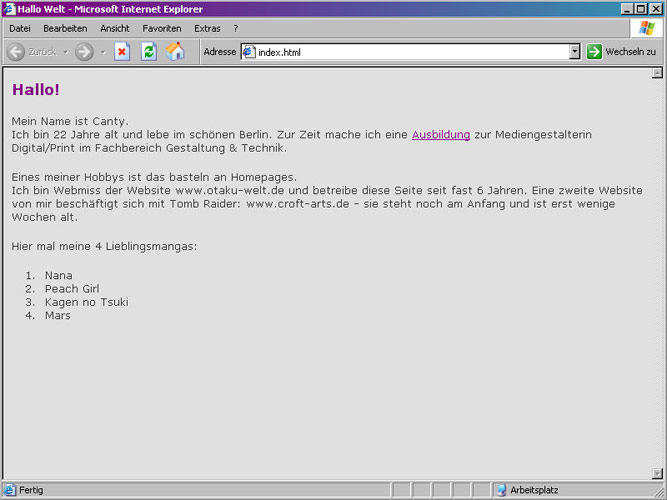This screenshot has height=500, width=667.
Task: Maximize the Internet Explorer window
Action: pyautogui.click(x=640, y=9)
